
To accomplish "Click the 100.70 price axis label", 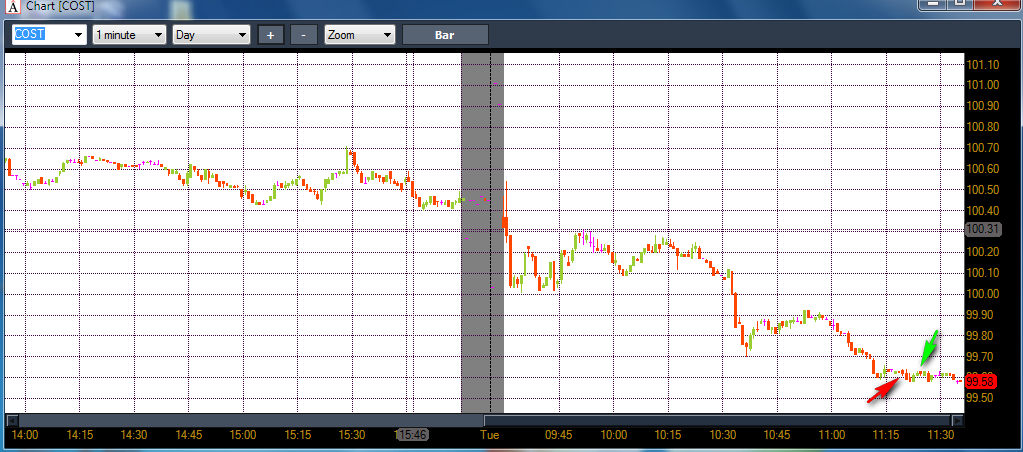I will pos(983,147).
